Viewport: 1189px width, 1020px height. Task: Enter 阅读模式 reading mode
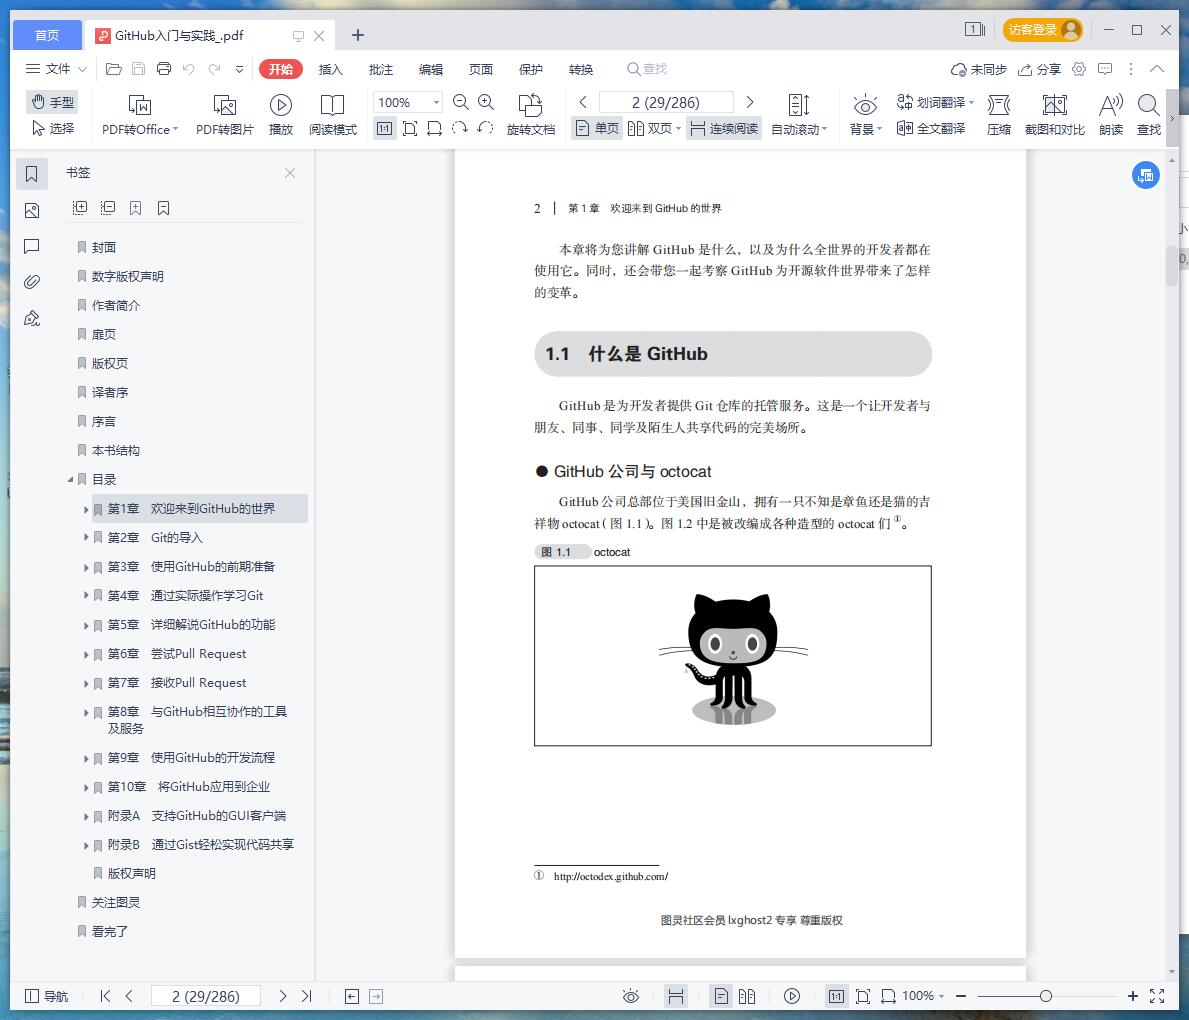point(332,115)
